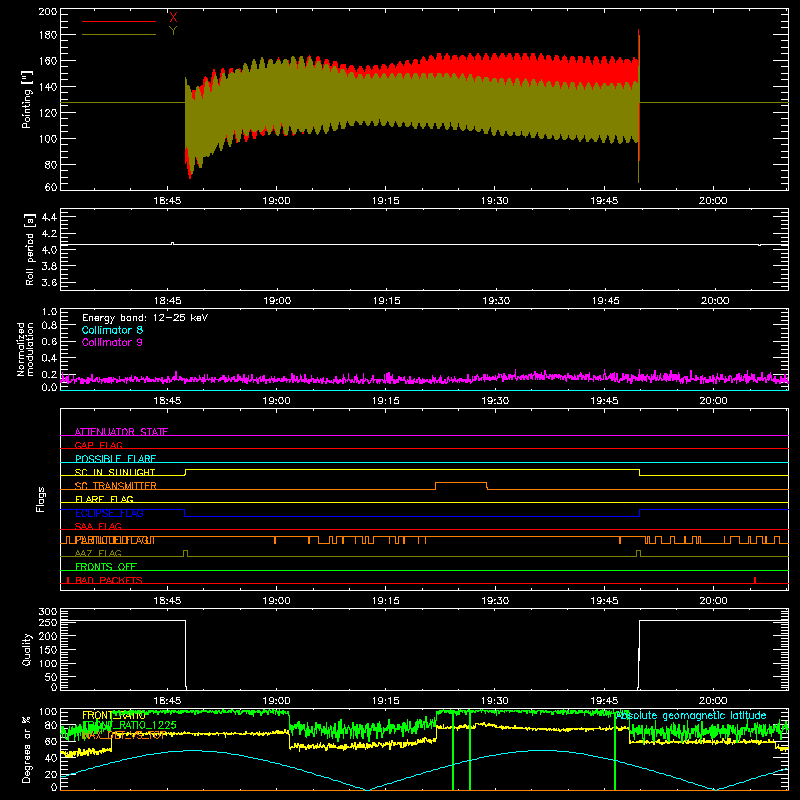Click the Energy band: 12-25 keV label
The image size is (800, 800).
(x=145, y=318)
